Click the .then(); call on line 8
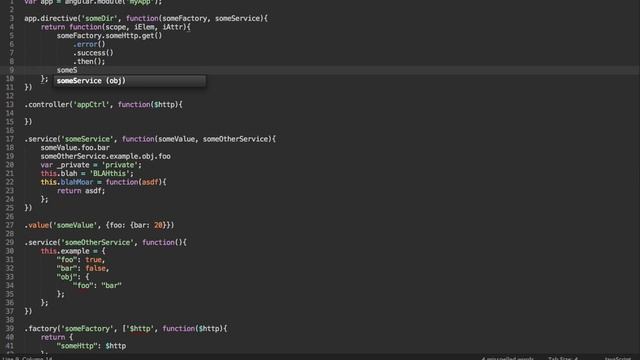This screenshot has height=360, width=640. (89, 61)
